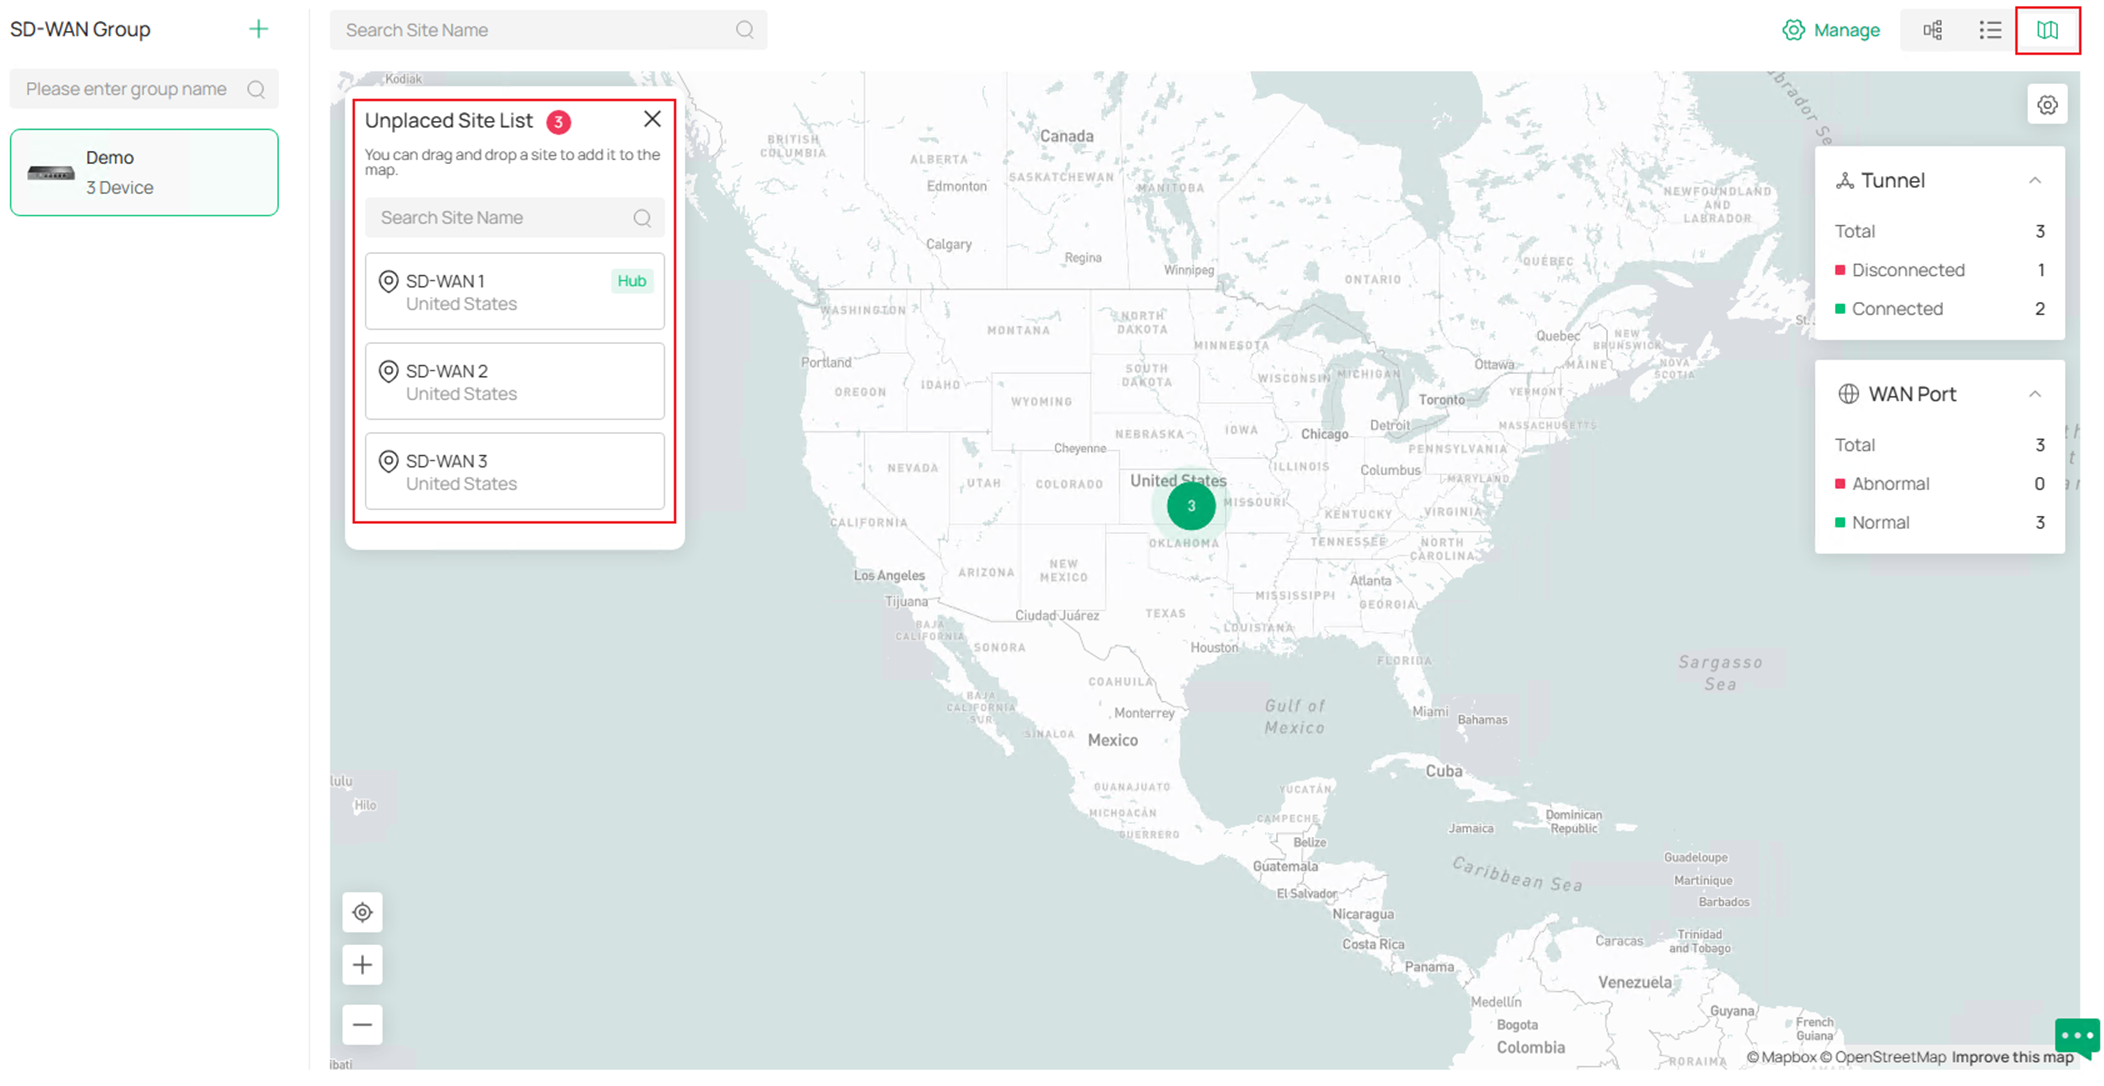
Task: Collapse the WAN Port panel
Action: (2036, 394)
